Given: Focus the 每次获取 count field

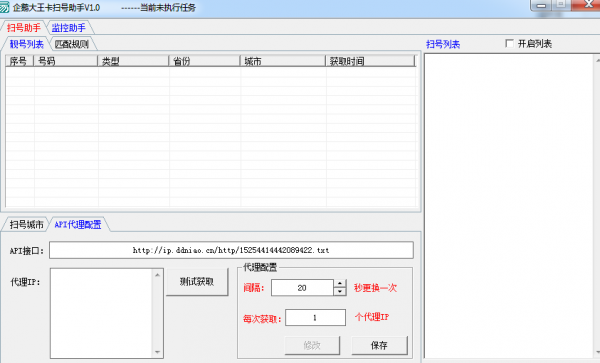Looking at the screenshot, I should 315,317.
